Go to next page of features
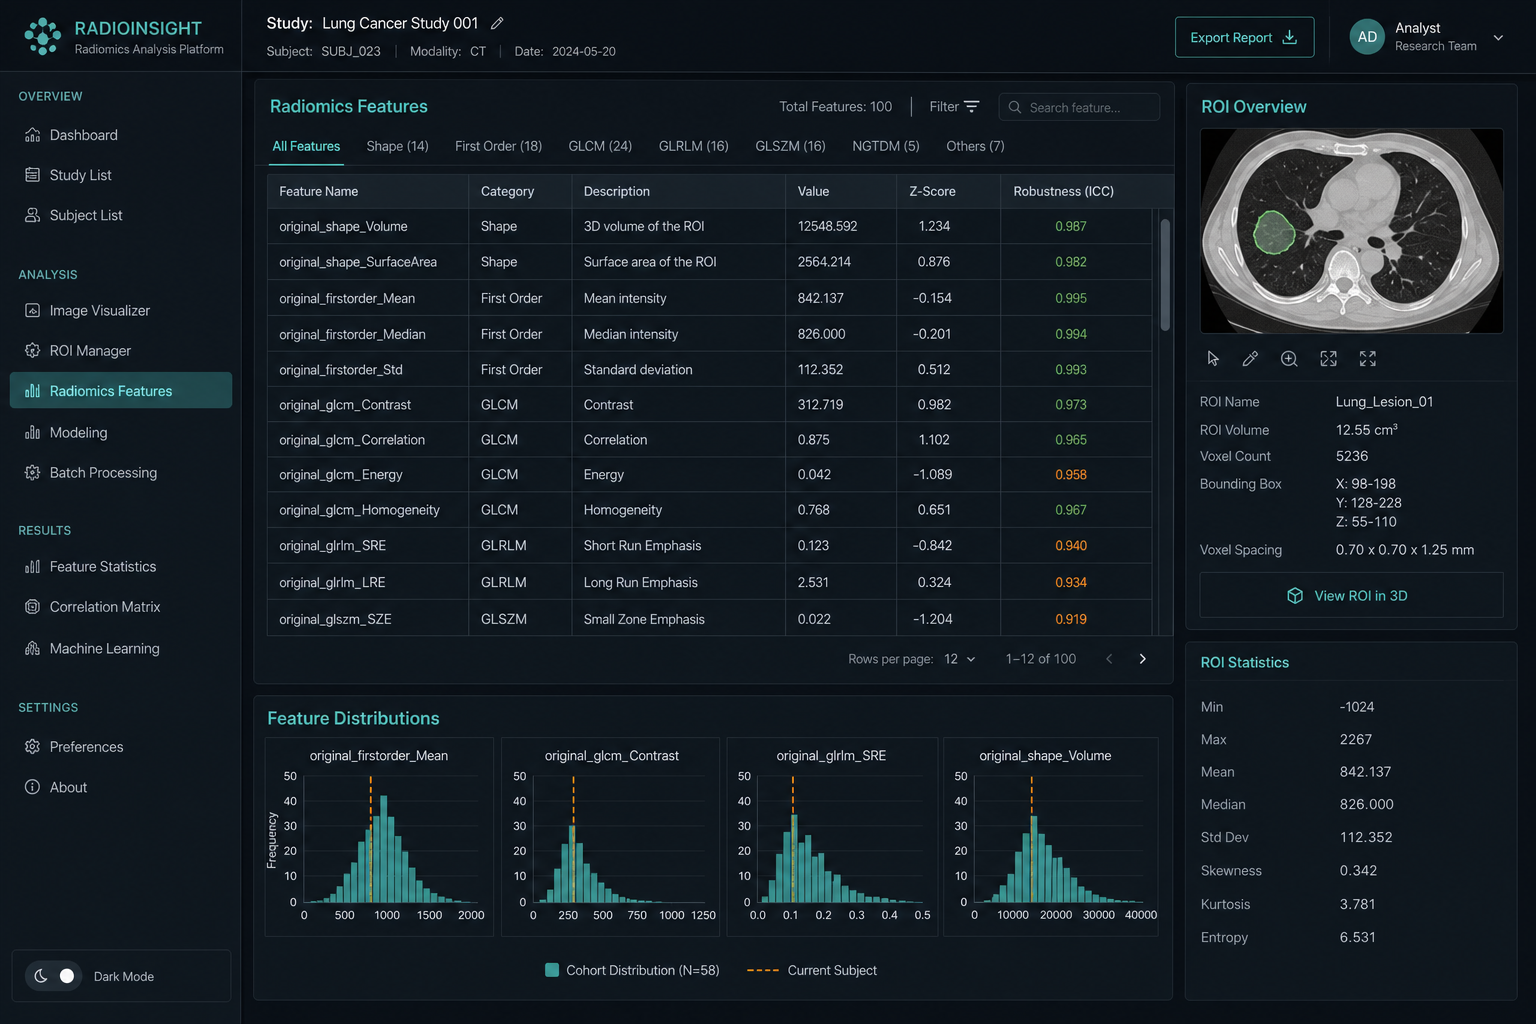Viewport: 1536px width, 1024px height. [1142, 659]
